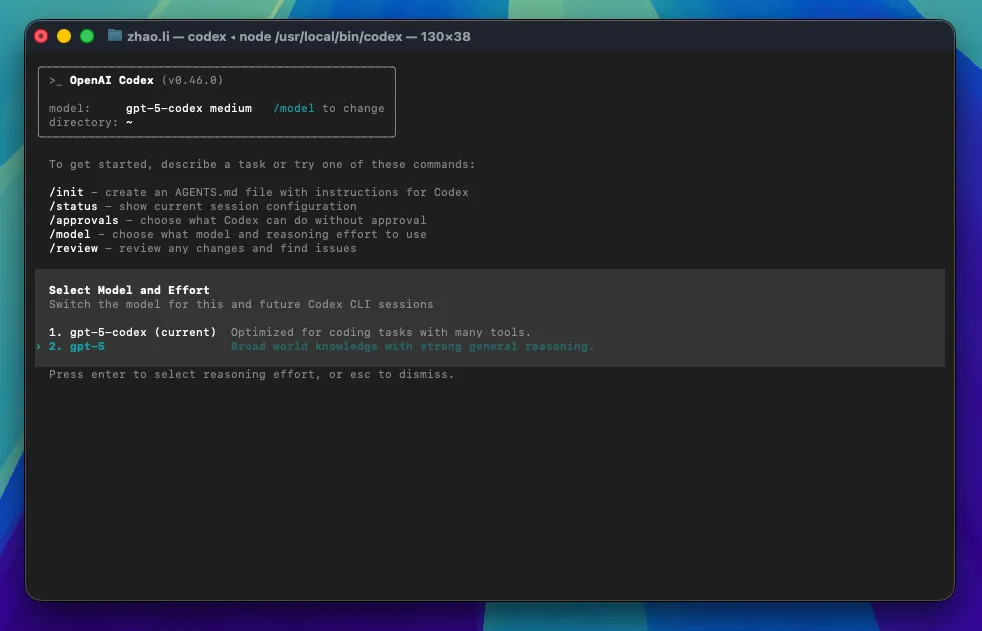The height and width of the screenshot is (631, 982).
Task: Click the v0.46.0 version label
Action: pos(192,80)
